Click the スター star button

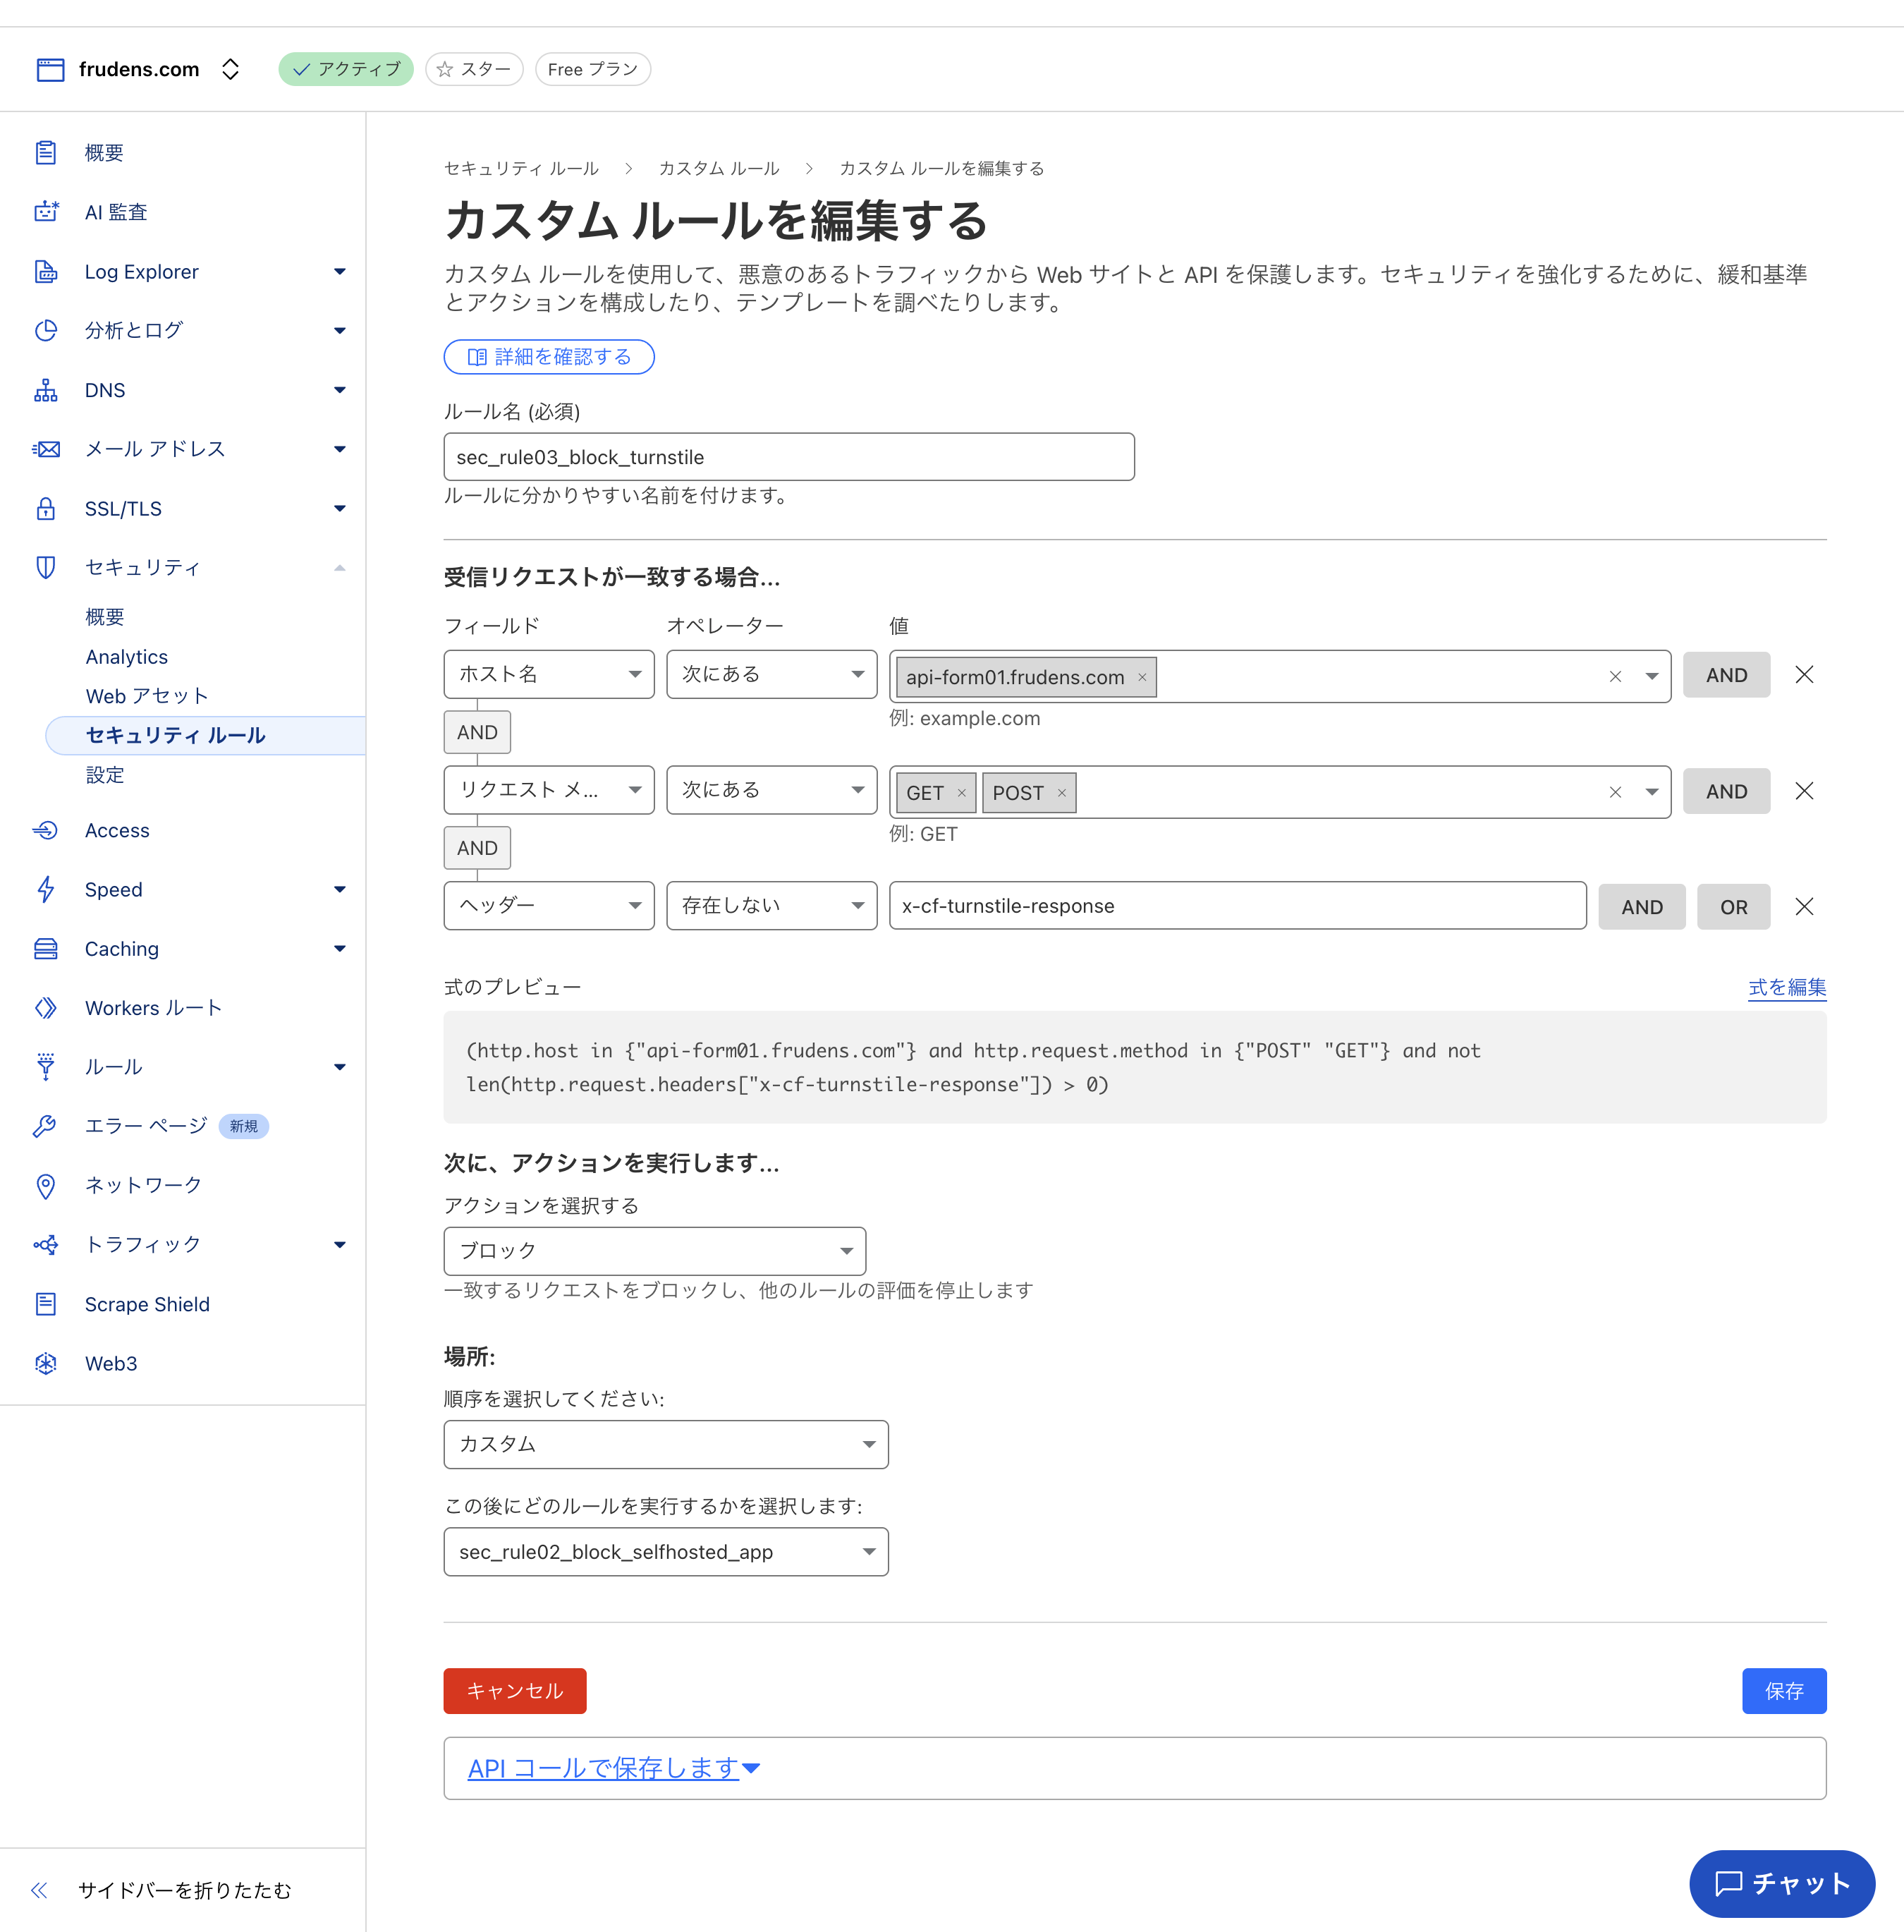[x=474, y=69]
